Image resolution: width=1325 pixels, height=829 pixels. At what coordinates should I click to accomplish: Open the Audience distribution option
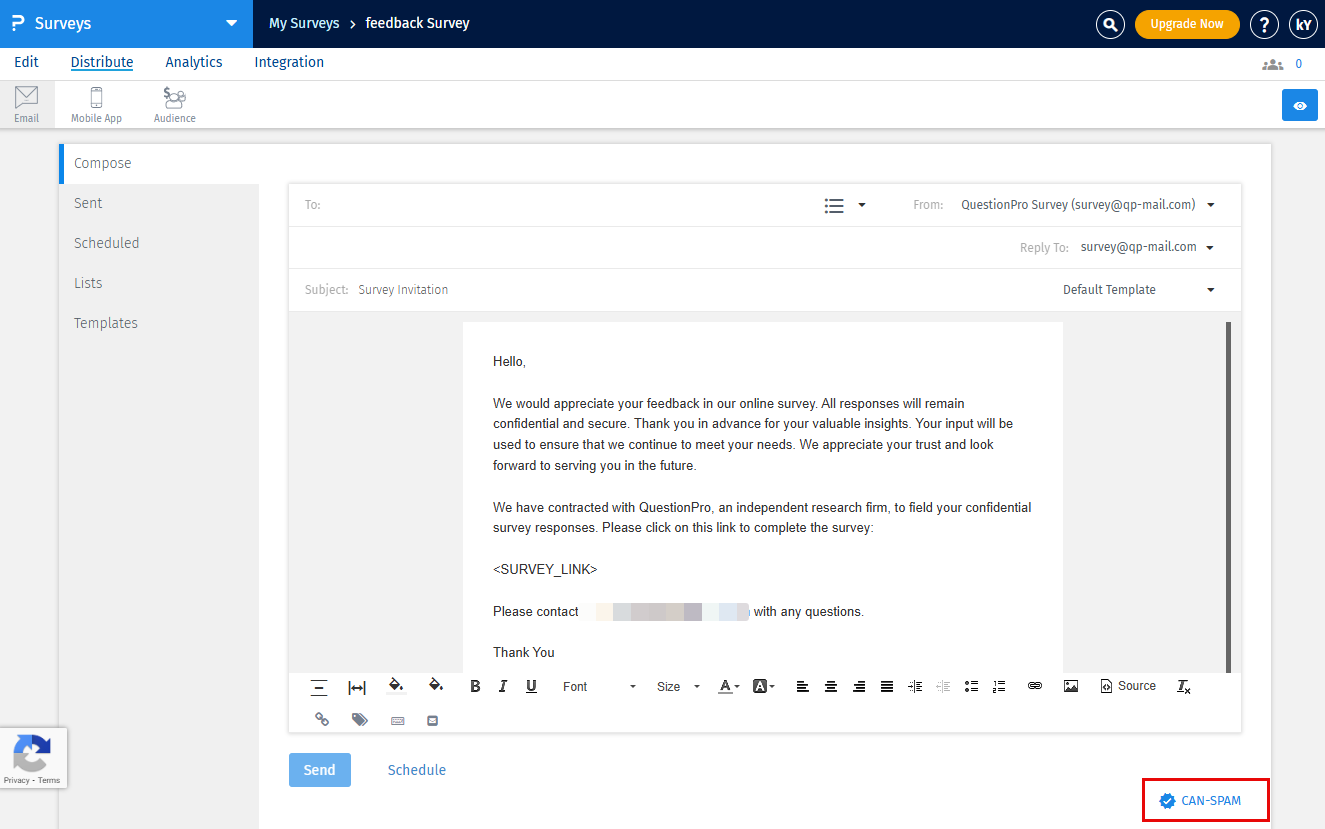coord(173,104)
